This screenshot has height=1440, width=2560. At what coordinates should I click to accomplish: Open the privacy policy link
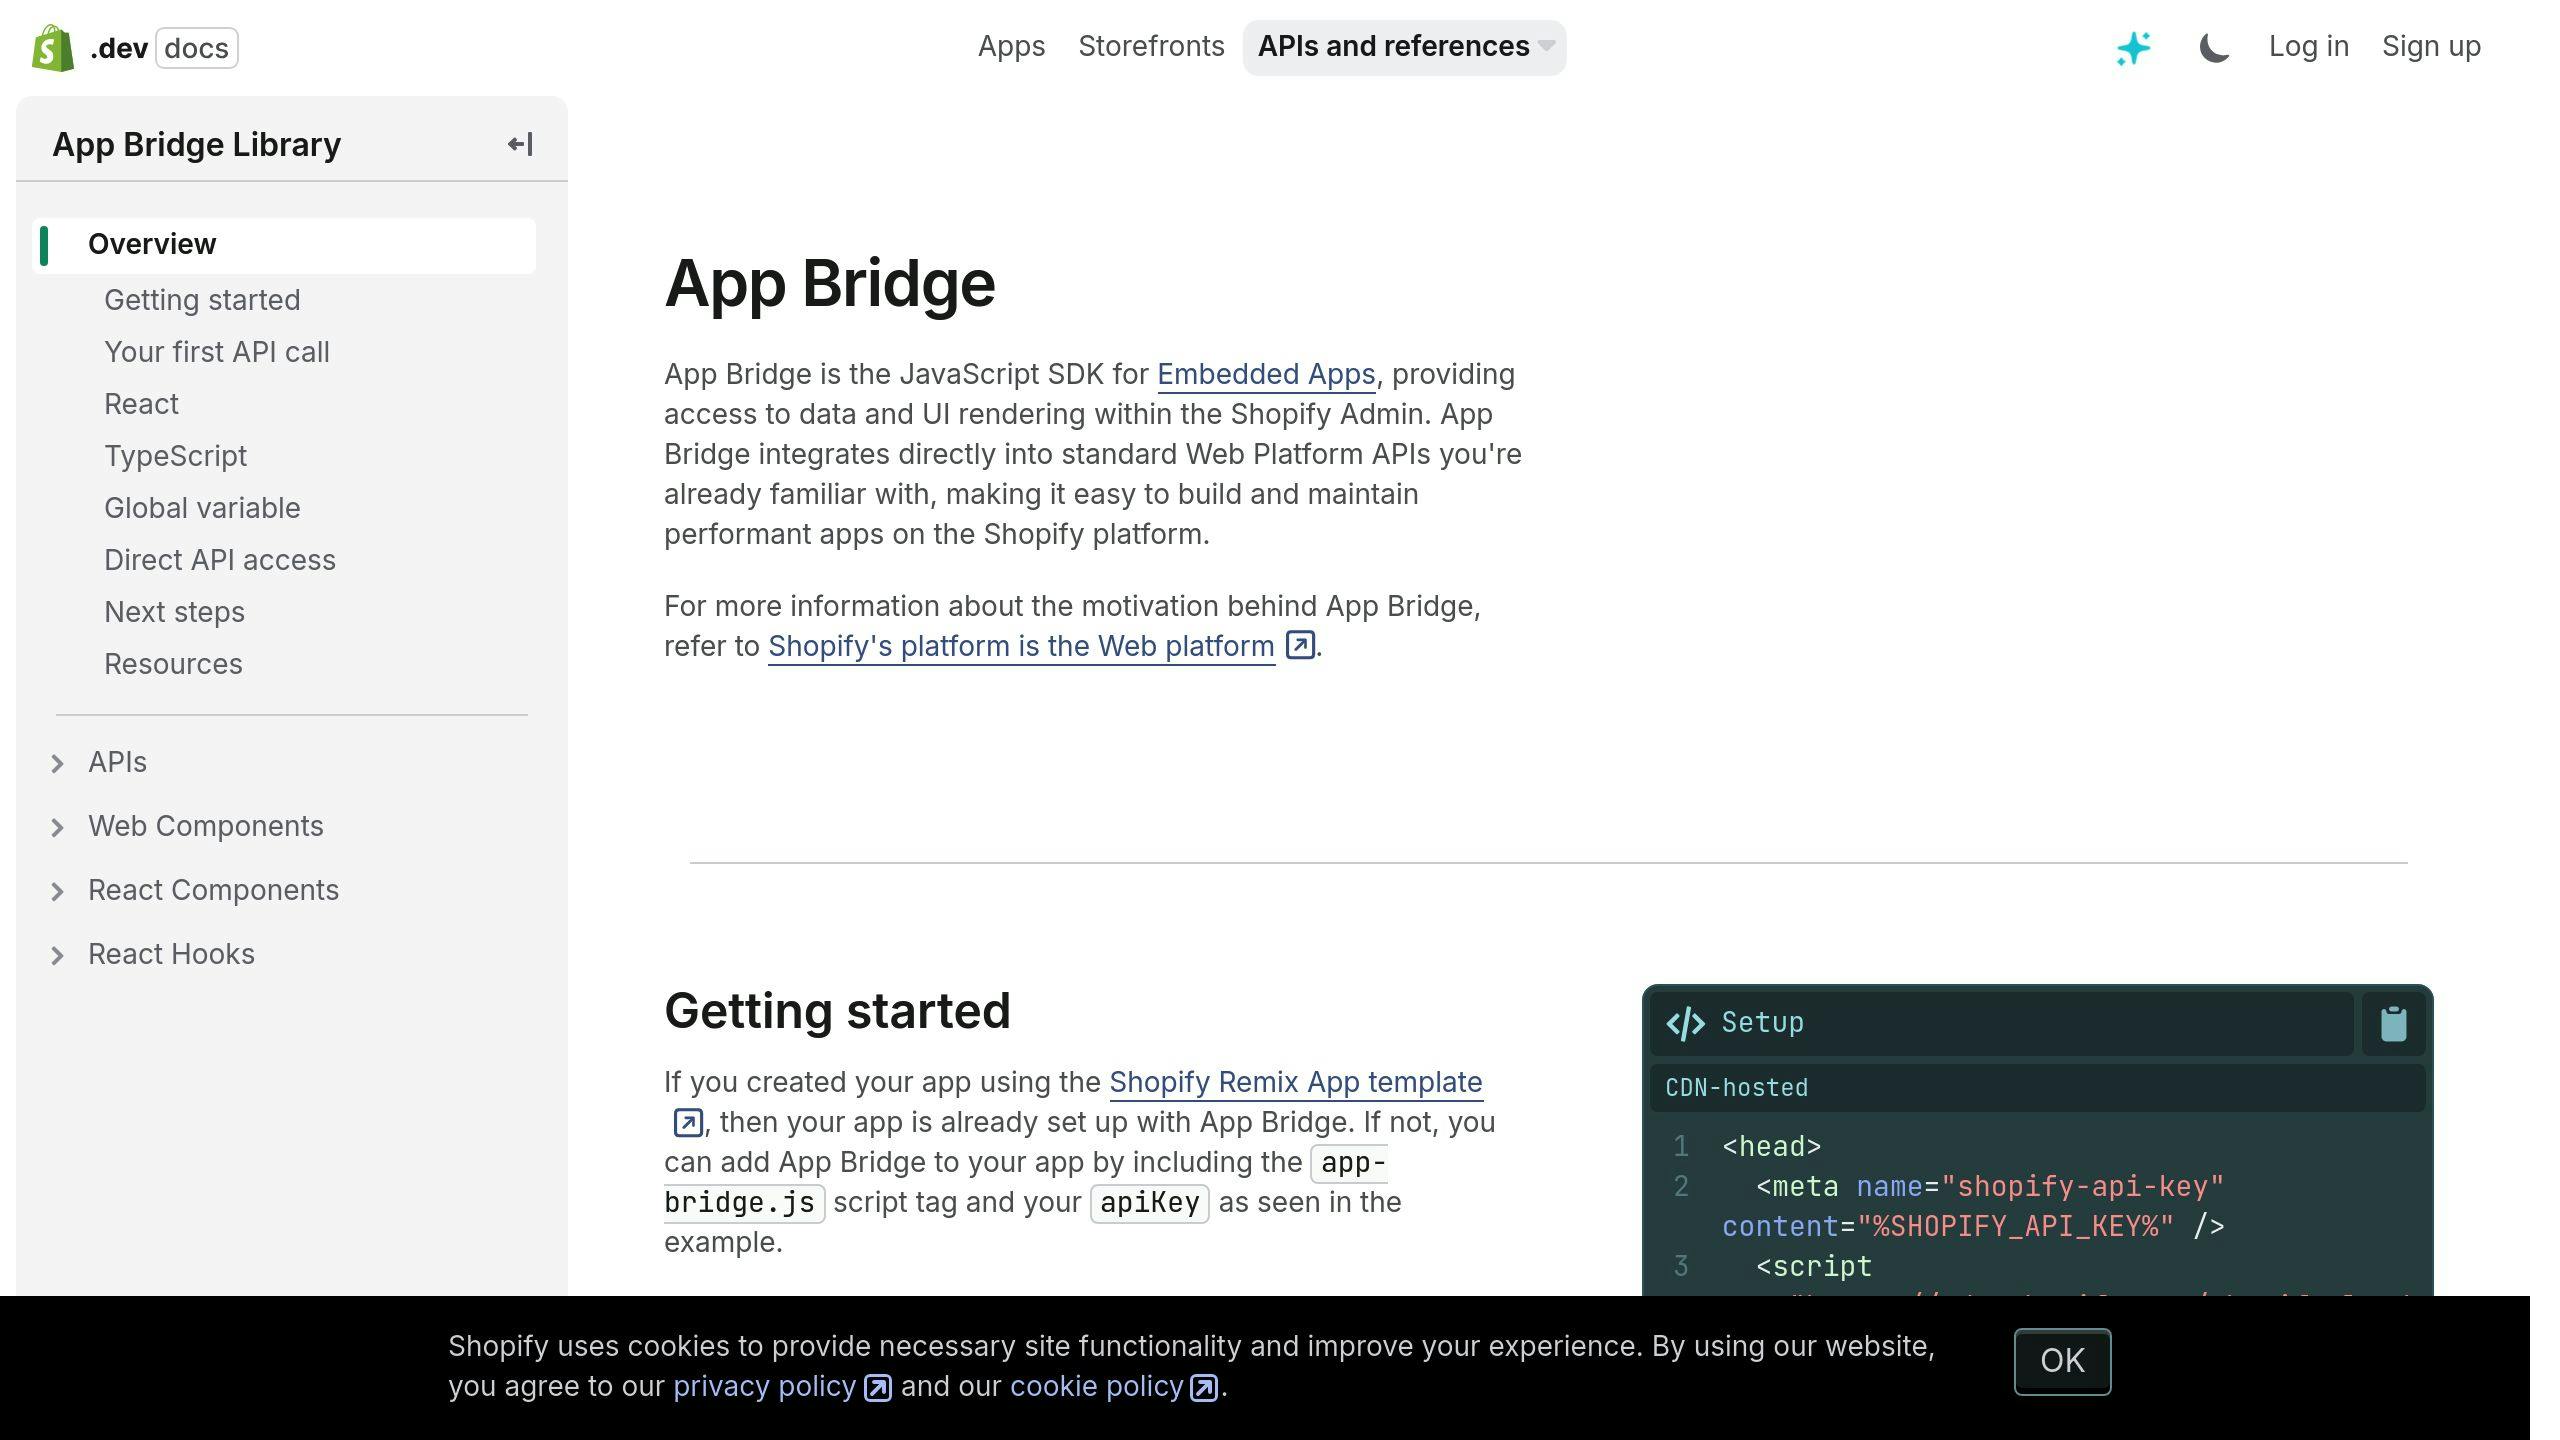(764, 1387)
